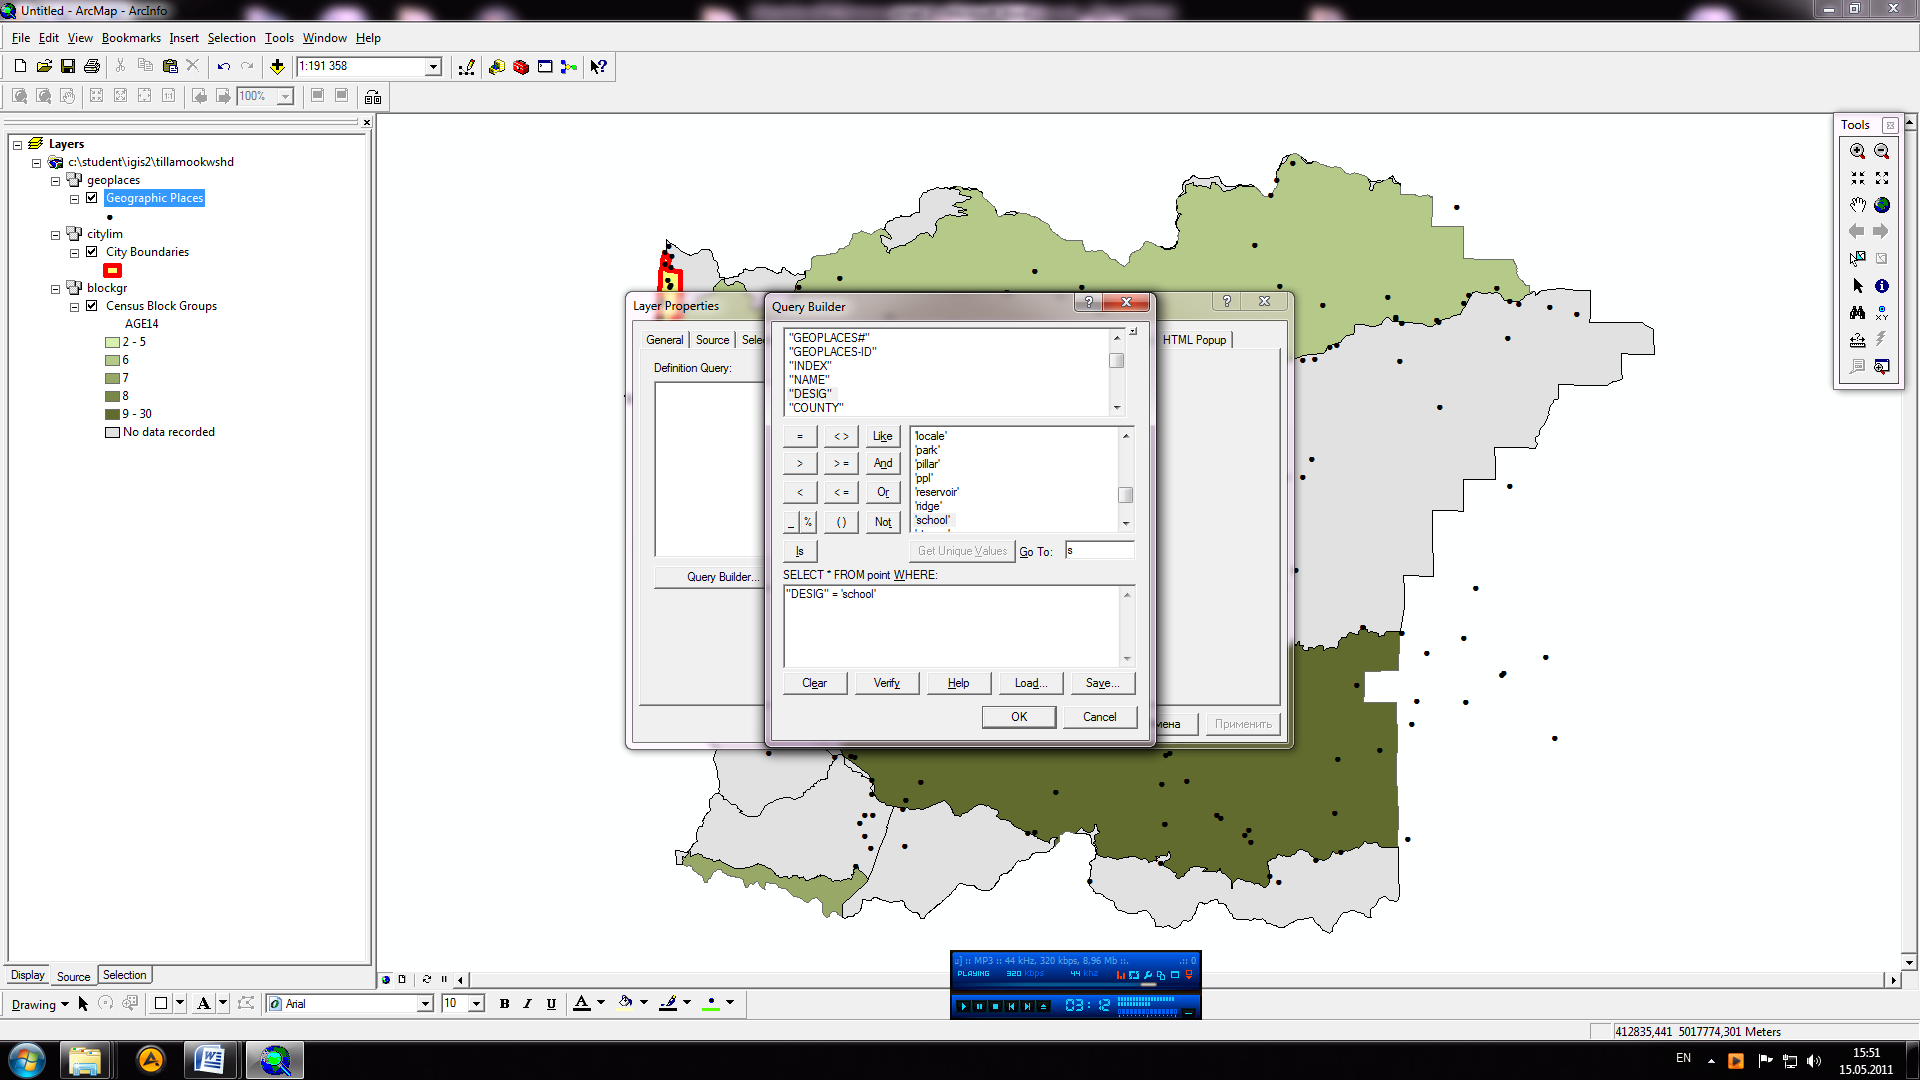Toggle bold text formatting

504,1004
